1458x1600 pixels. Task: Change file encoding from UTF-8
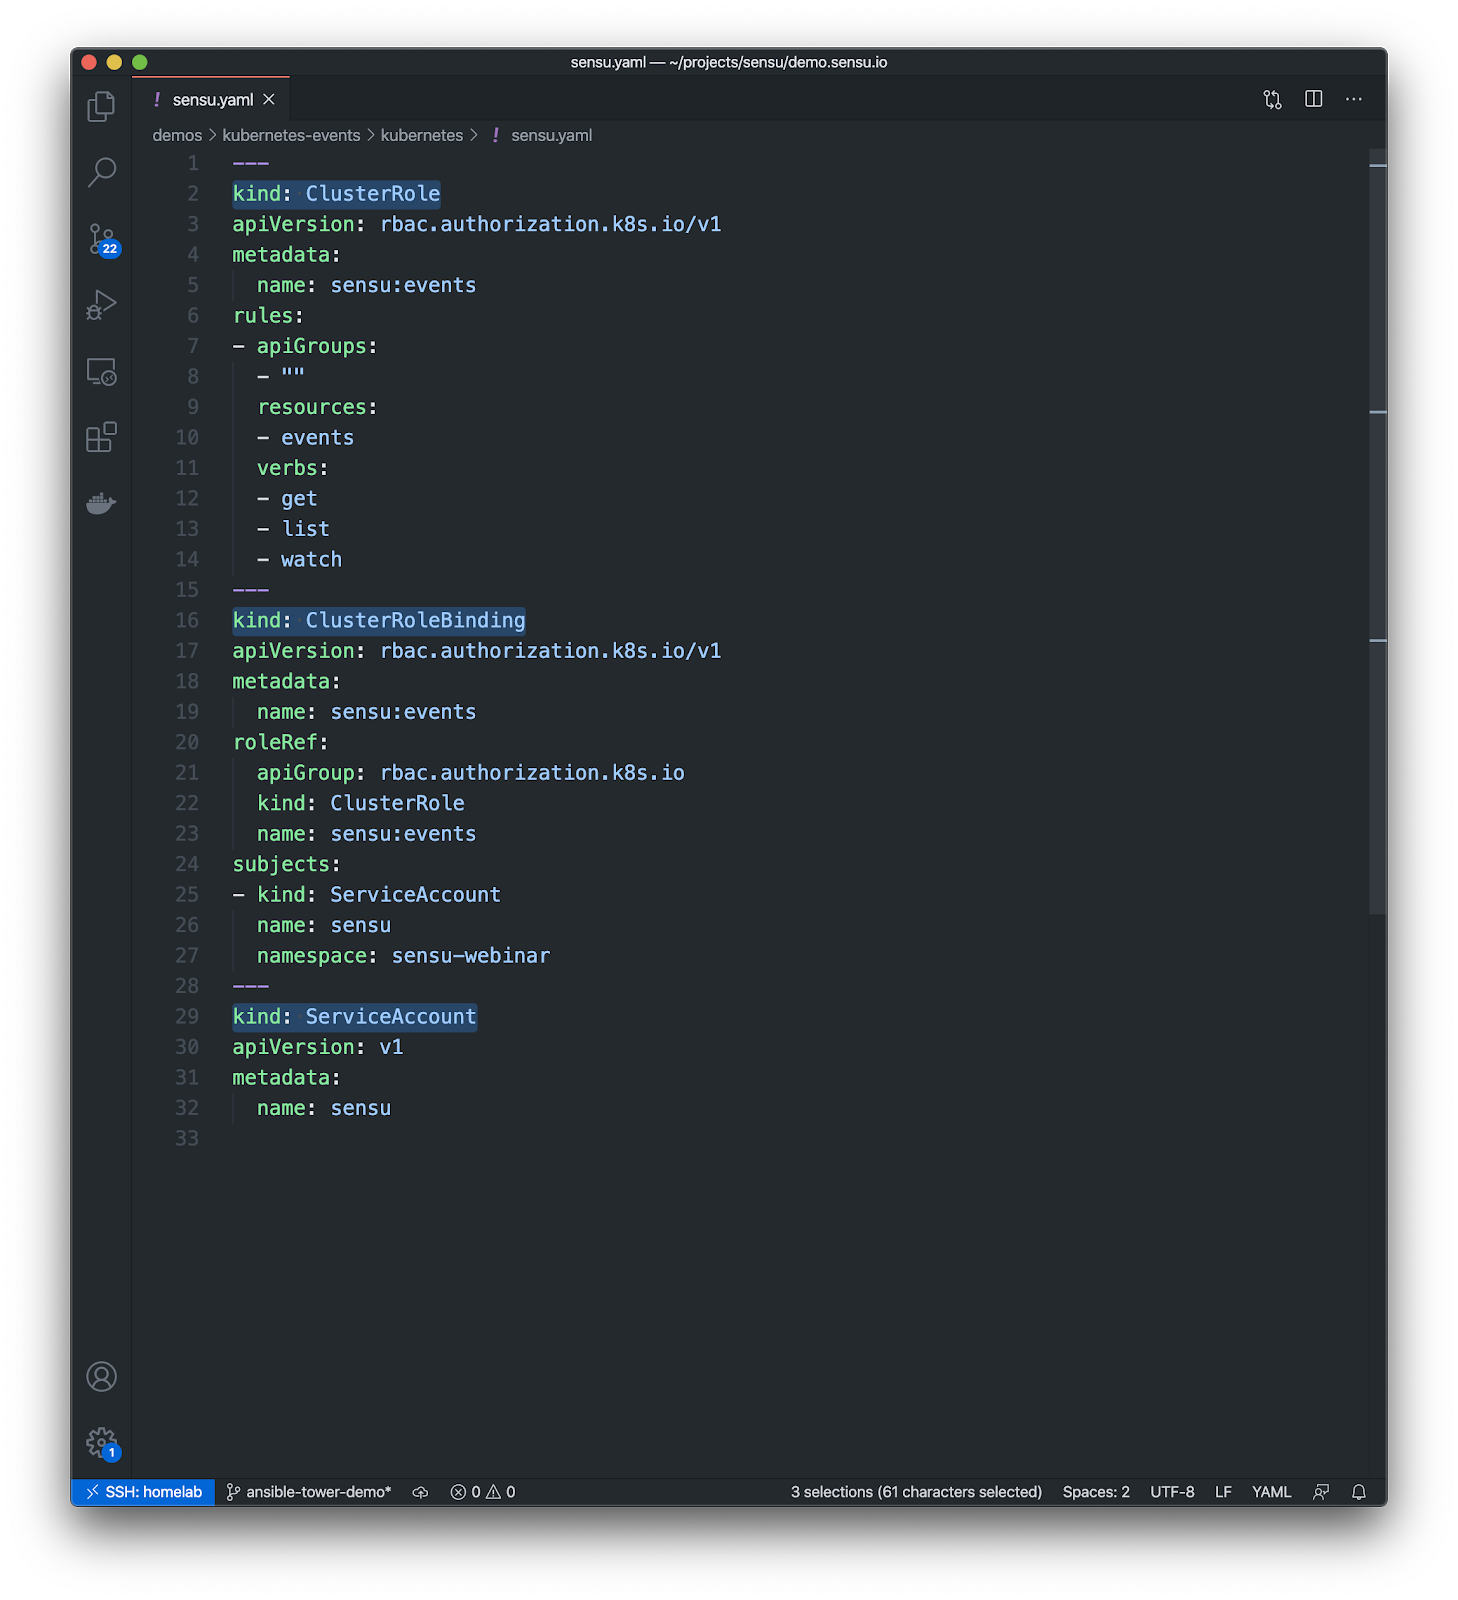click(x=1172, y=1492)
